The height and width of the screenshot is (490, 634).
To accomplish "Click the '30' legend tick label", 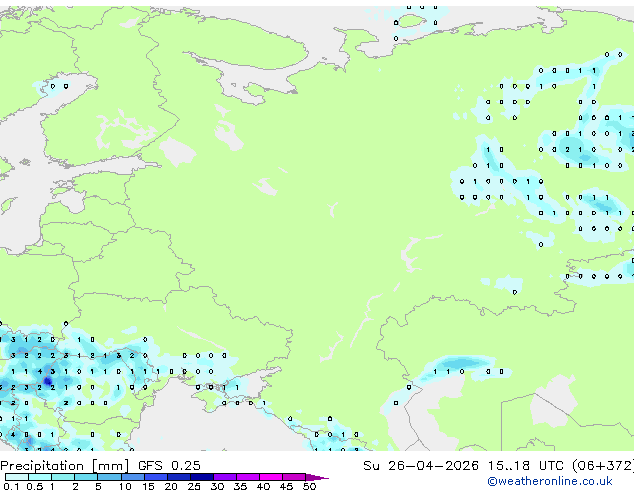I will [218, 486].
